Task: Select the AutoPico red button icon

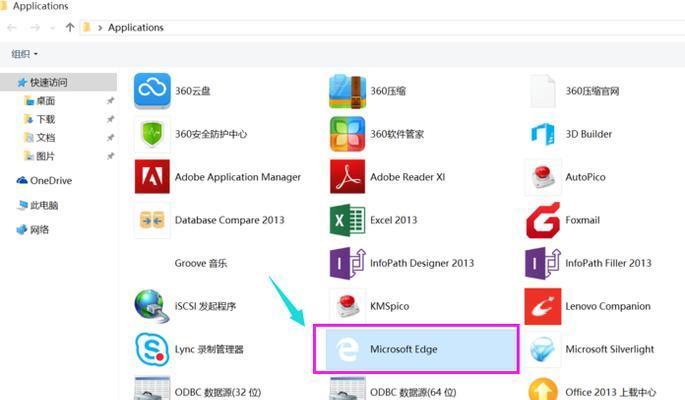Action: tap(543, 177)
